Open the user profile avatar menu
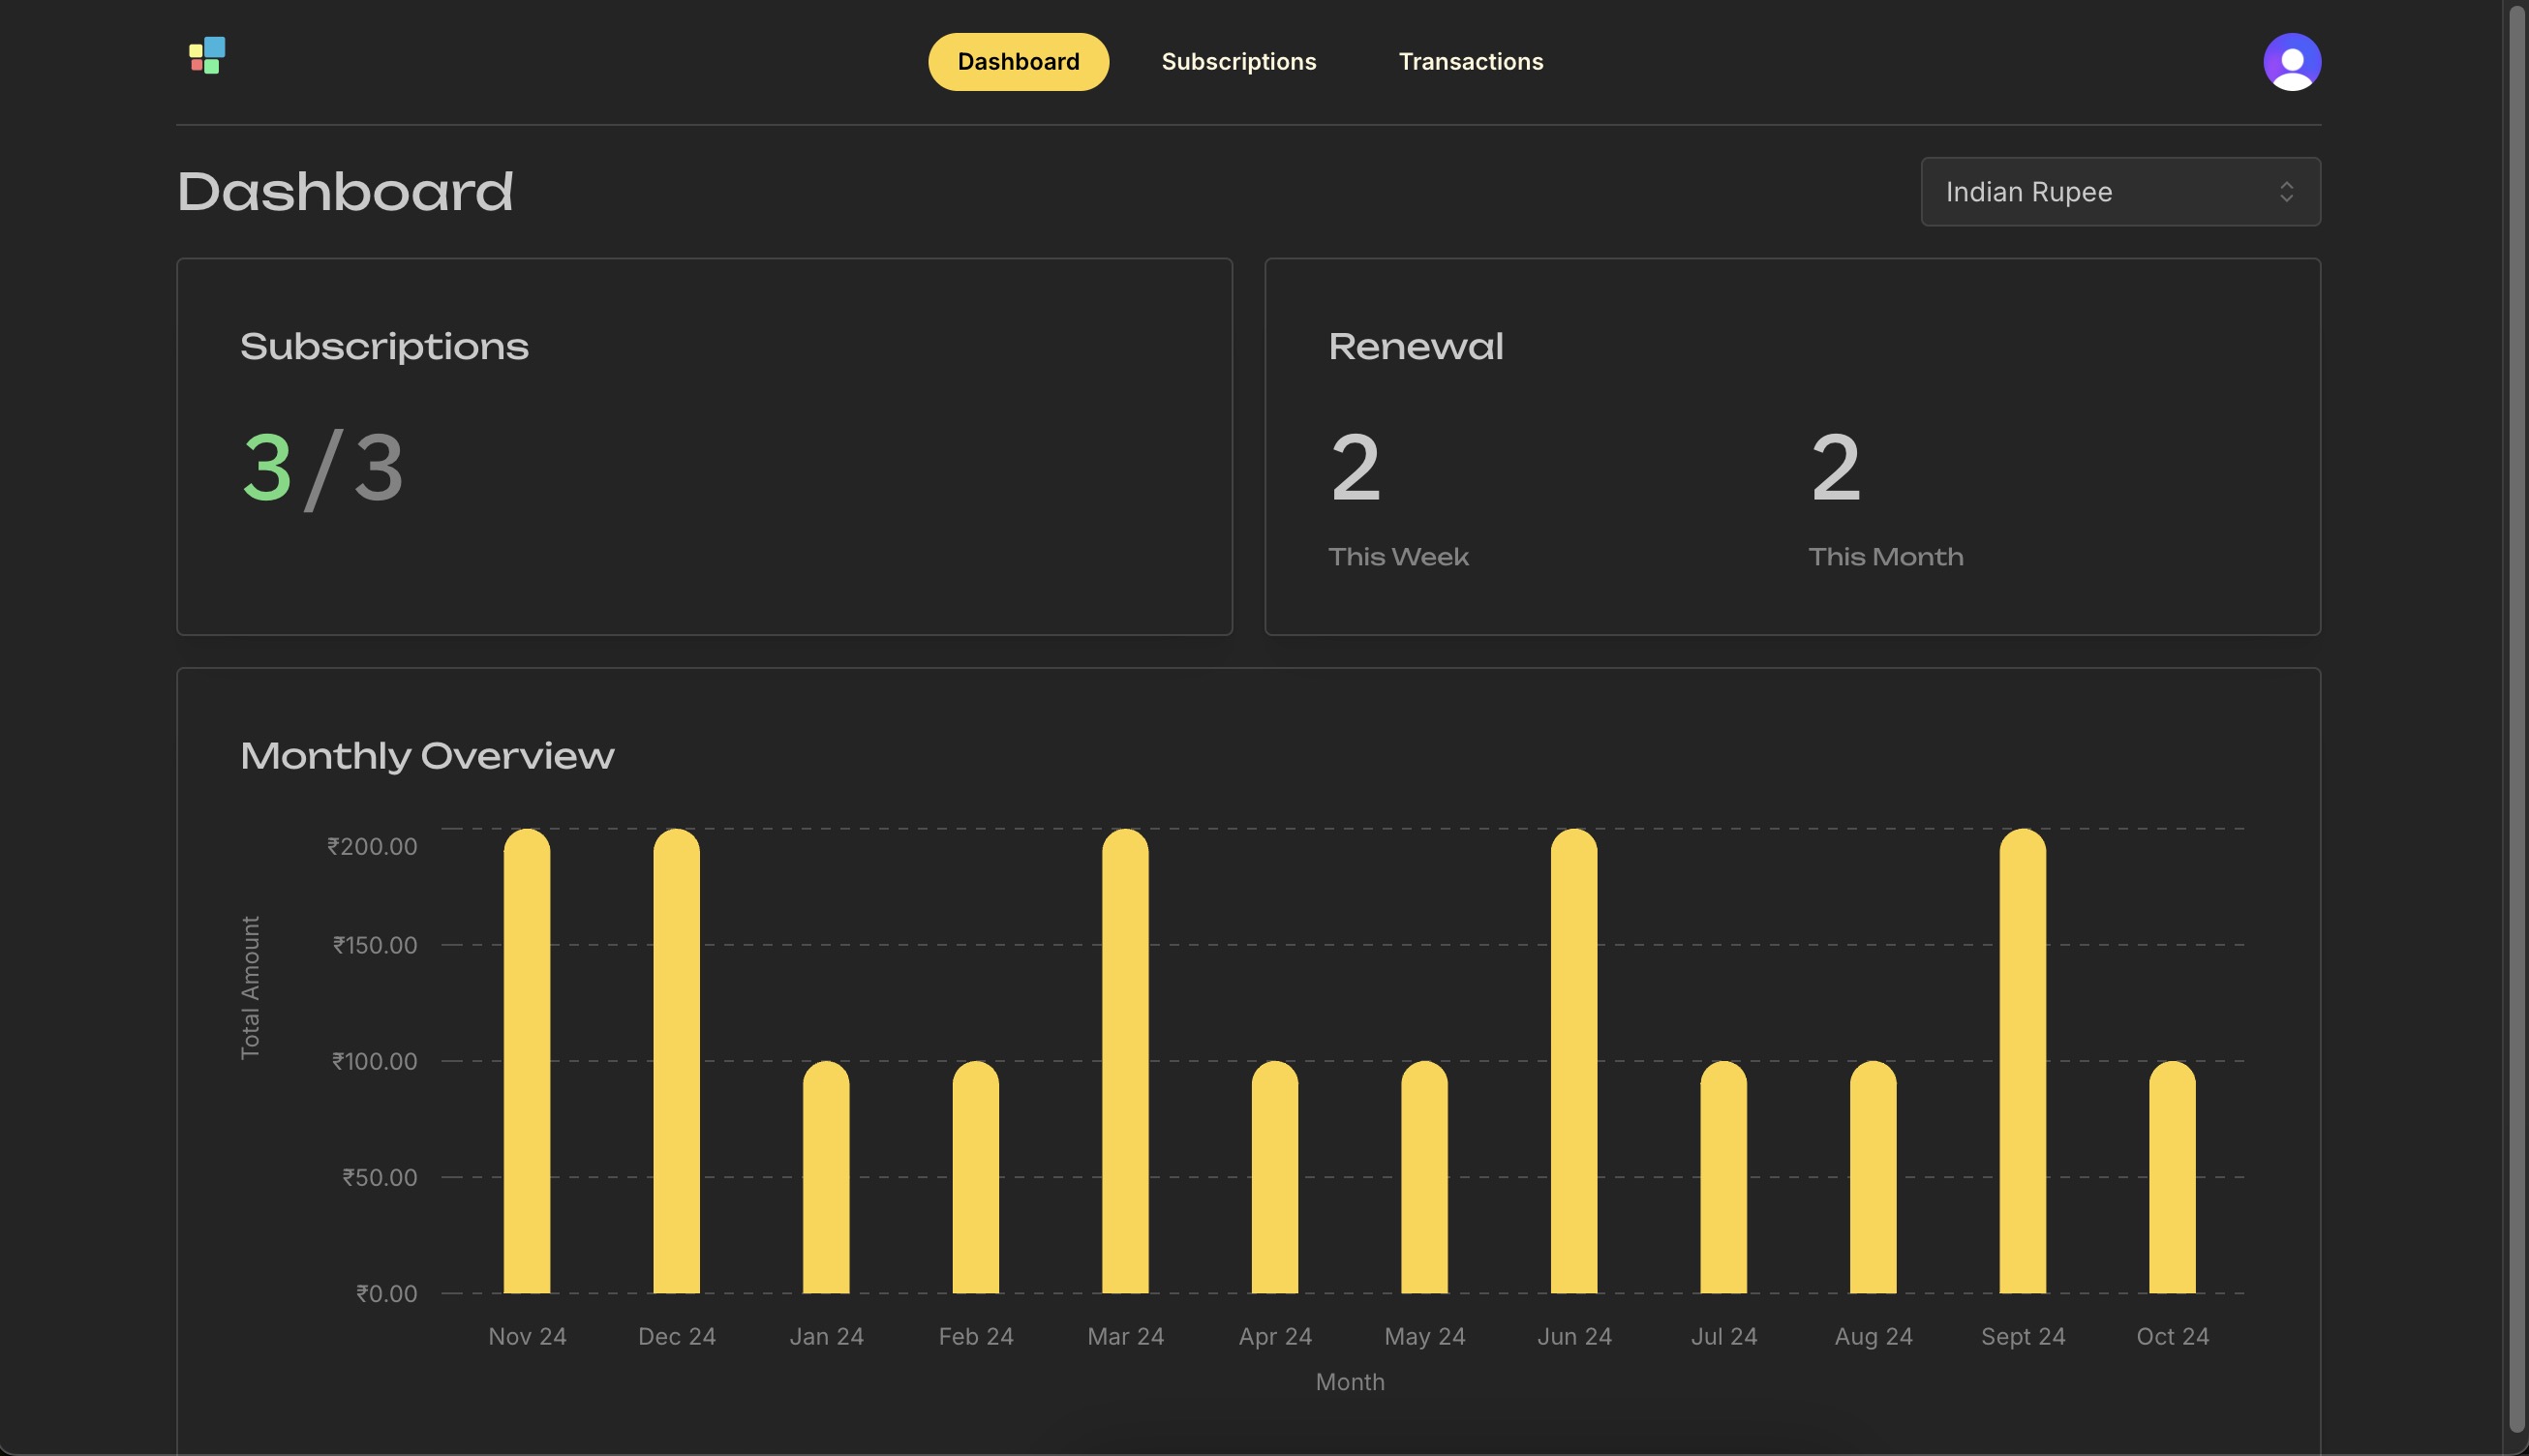This screenshot has width=2529, height=1456. (2291, 62)
